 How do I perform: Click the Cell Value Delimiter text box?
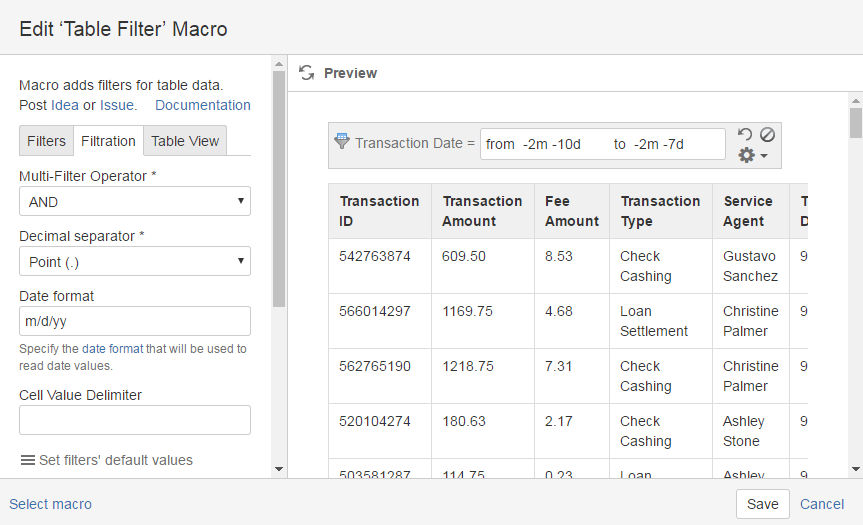pyautogui.click(x=134, y=420)
